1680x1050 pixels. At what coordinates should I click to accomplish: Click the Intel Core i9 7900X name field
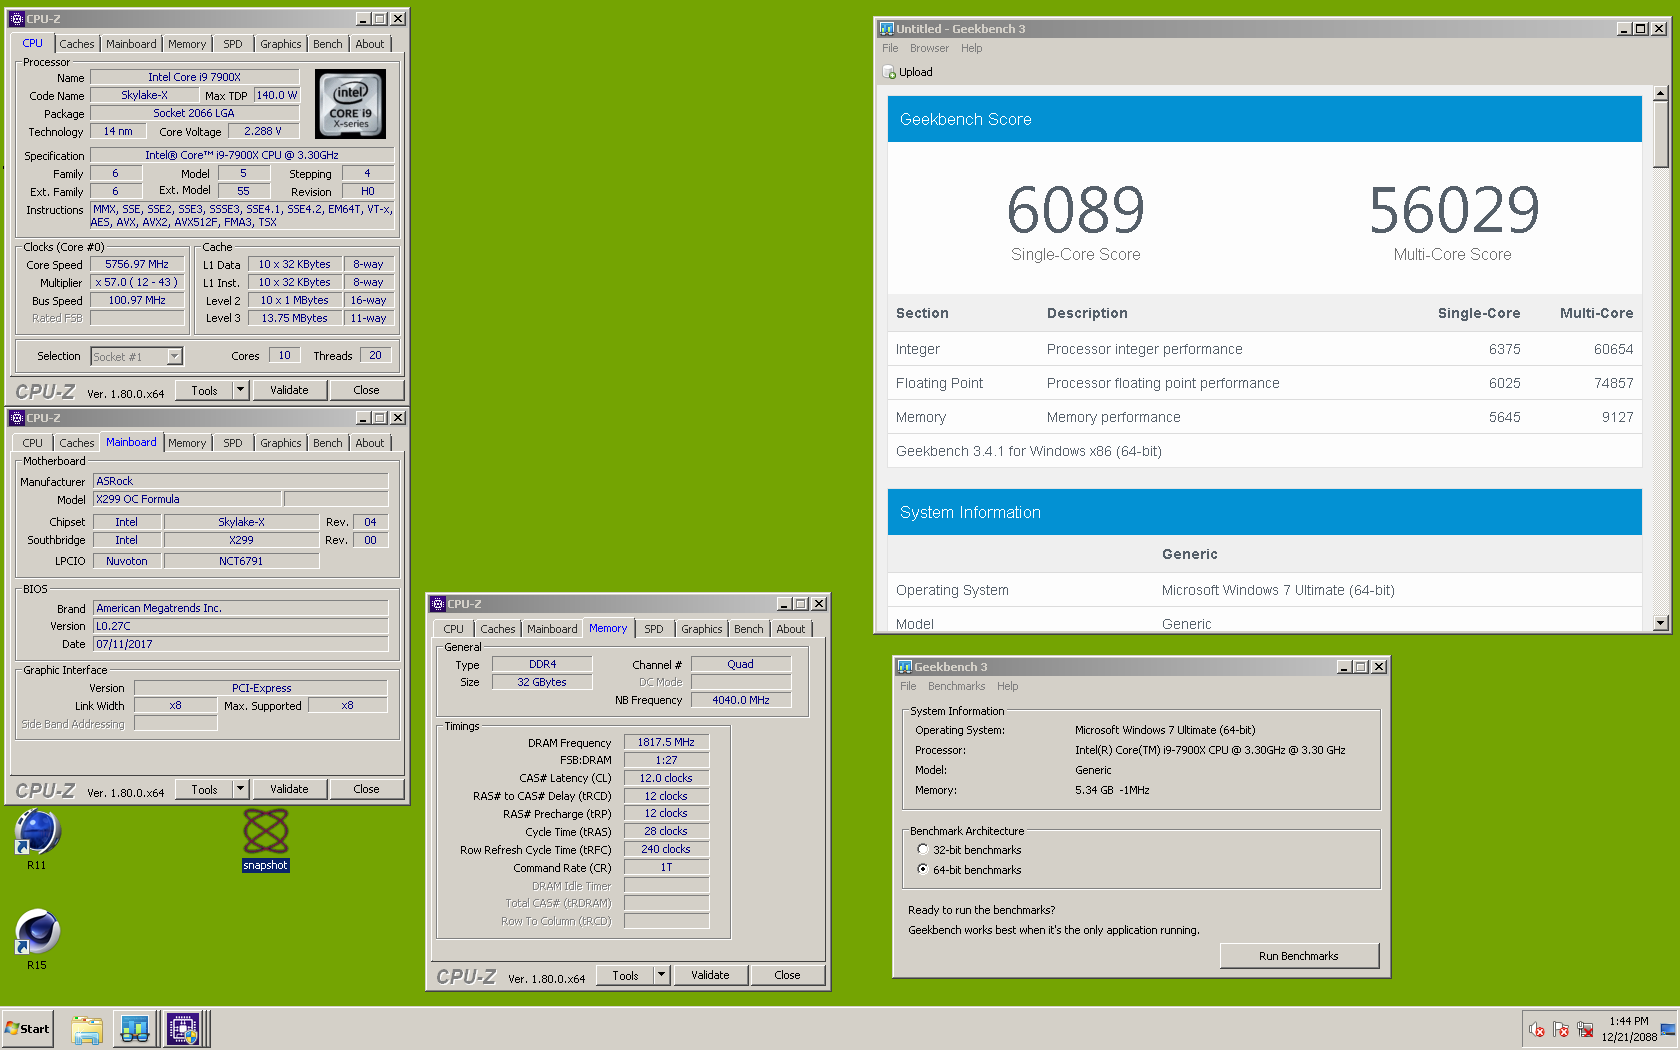click(194, 77)
